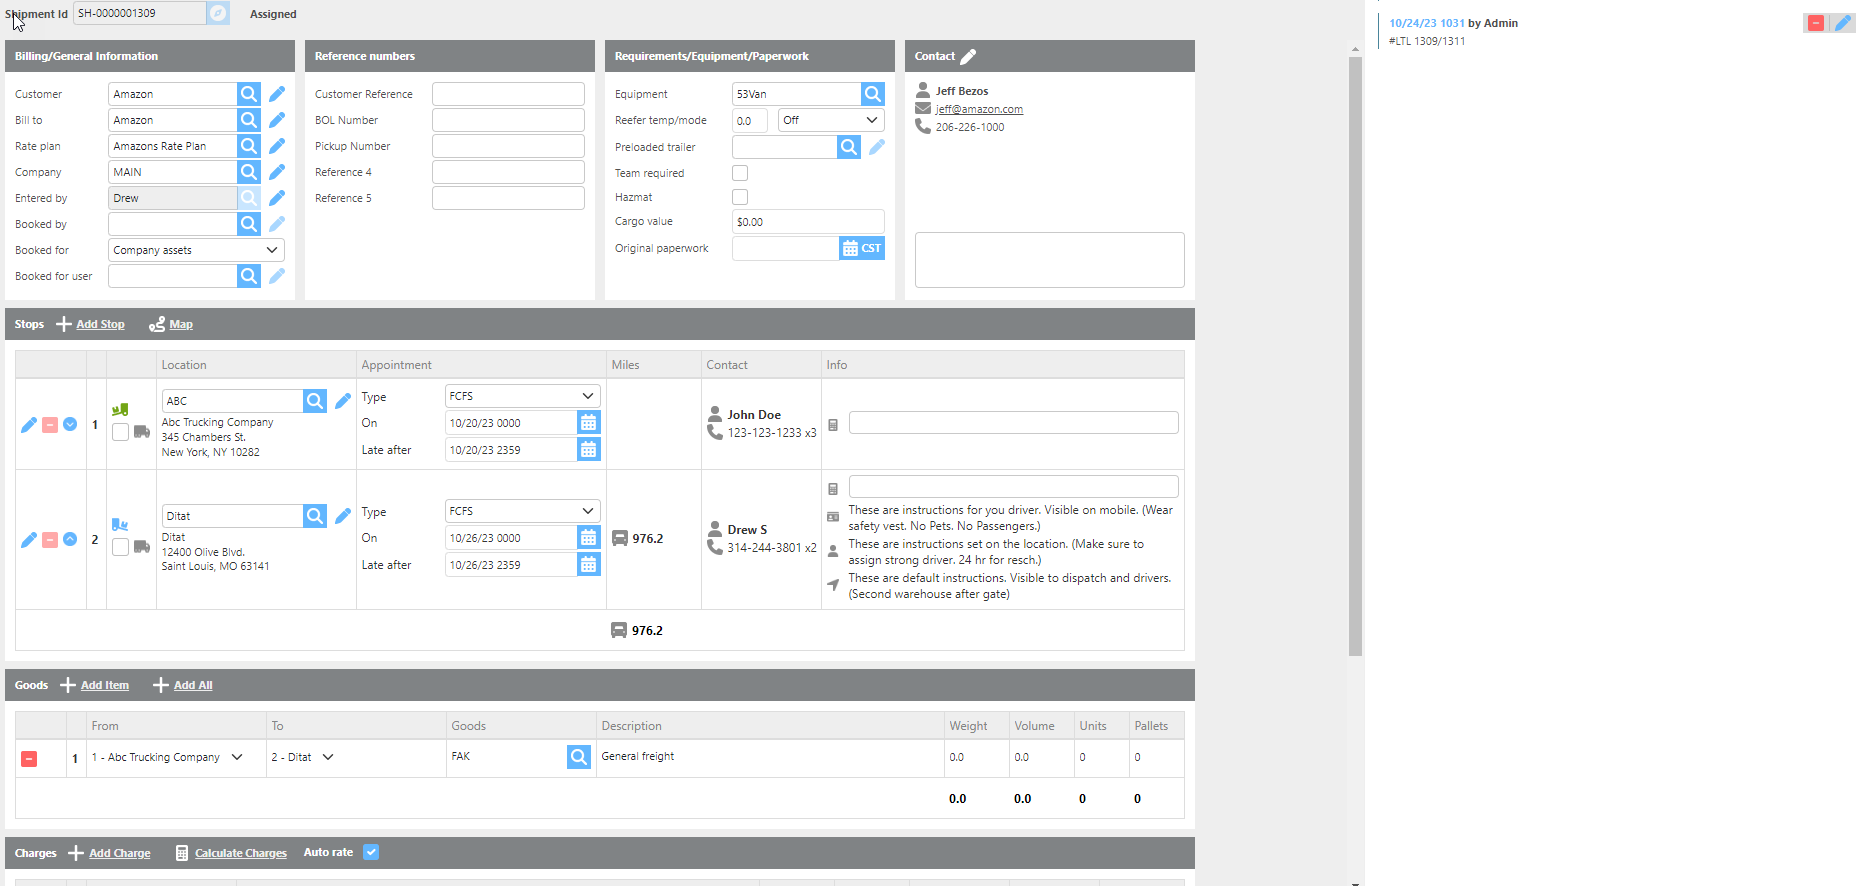The image size is (1860, 886).
Task: Click Calculate Charges in Charges bar
Action: point(240,853)
